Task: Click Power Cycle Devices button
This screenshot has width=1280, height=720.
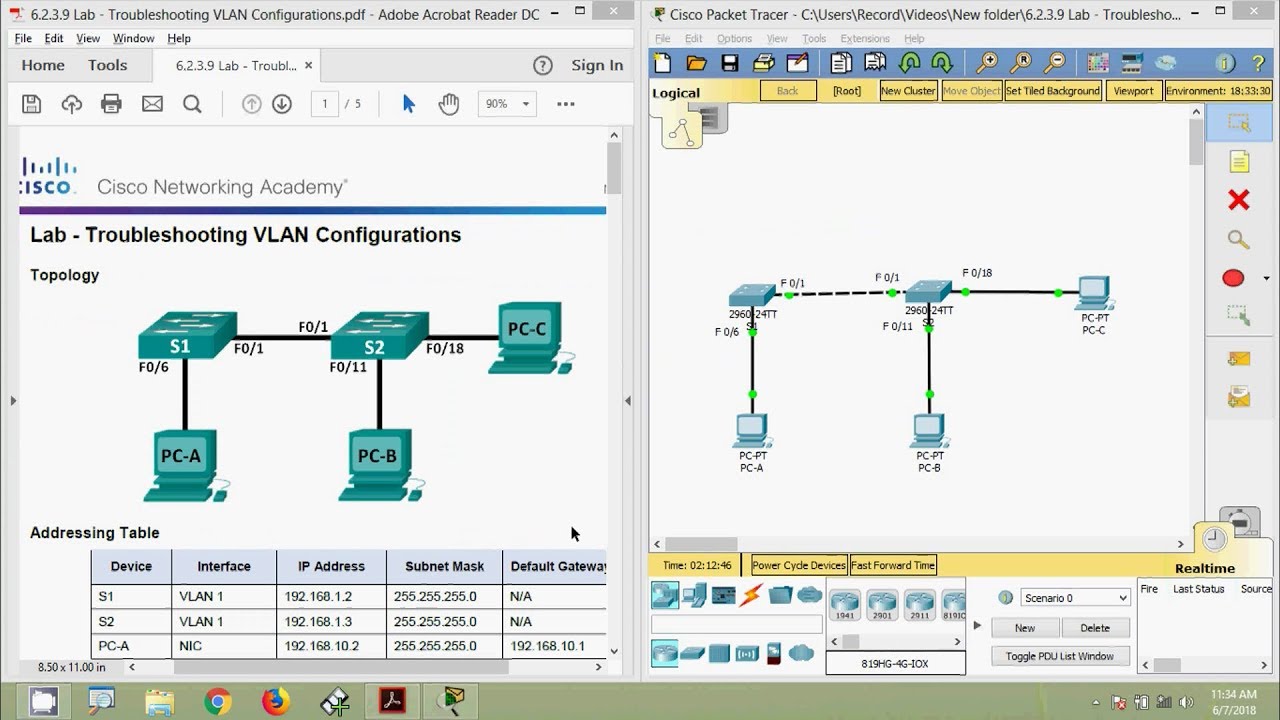Action: coord(799,565)
